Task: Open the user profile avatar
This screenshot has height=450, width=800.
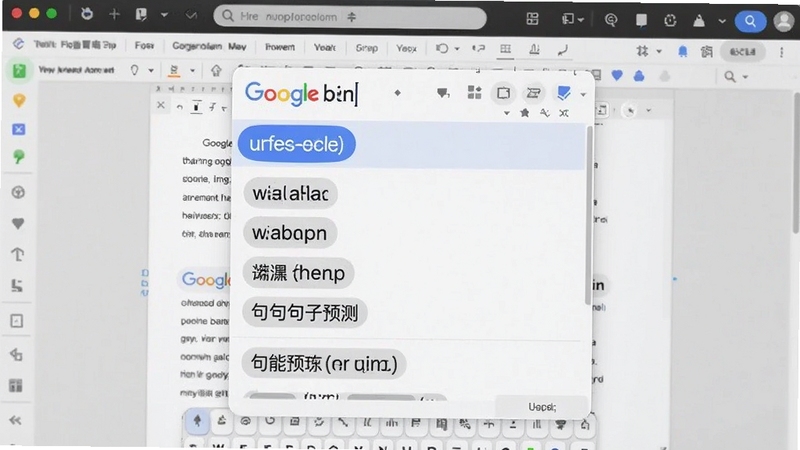Action: tap(784, 21)
